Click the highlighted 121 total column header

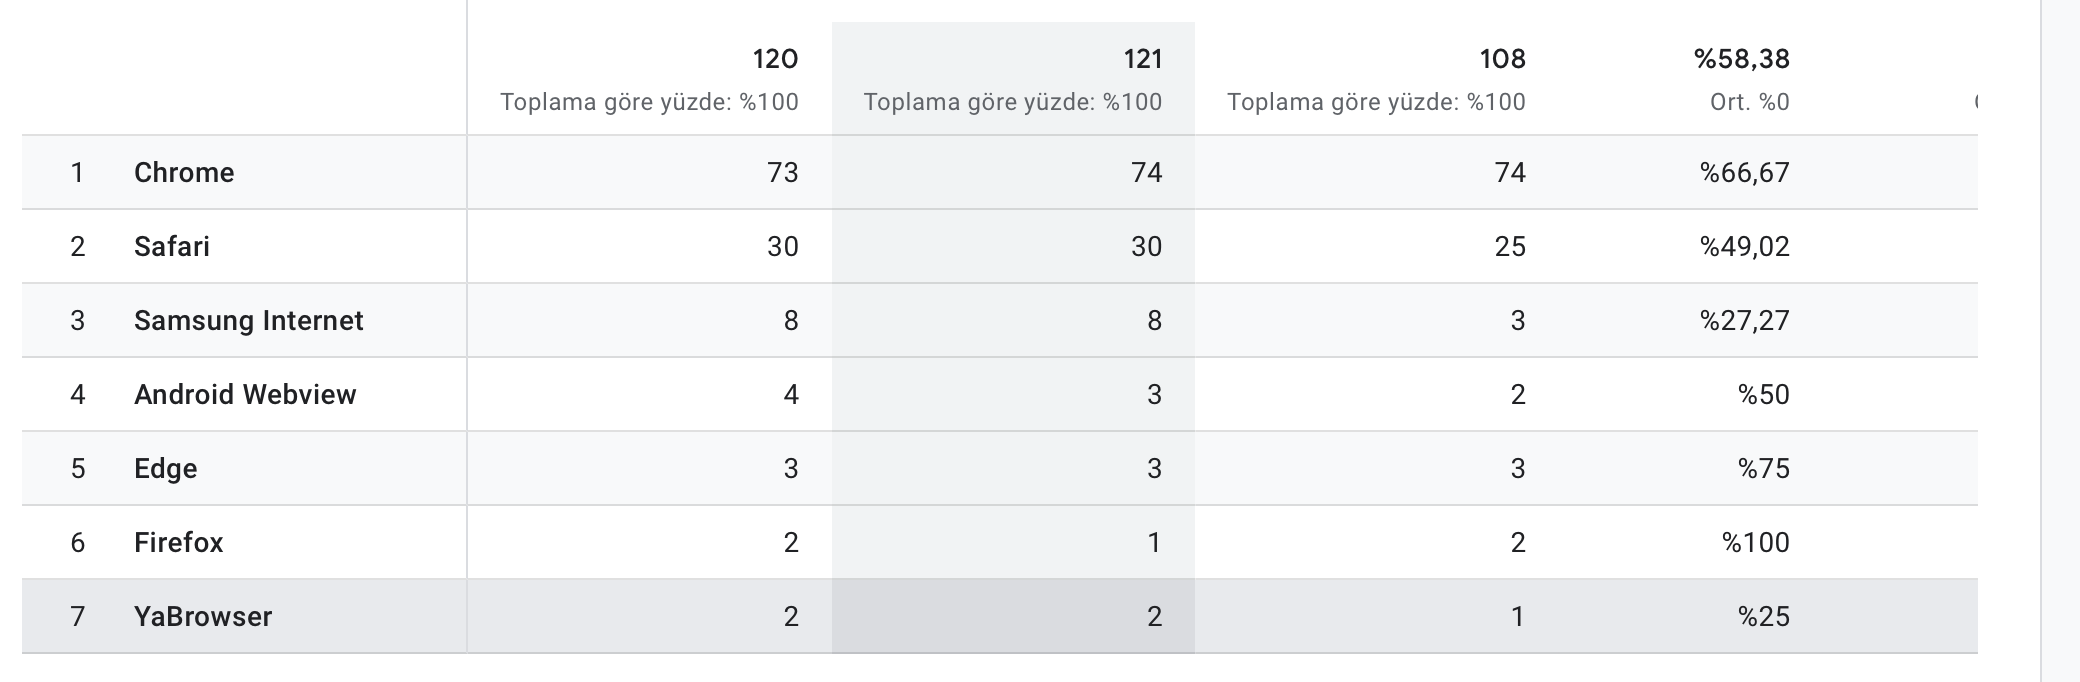tap(1013, 78)
